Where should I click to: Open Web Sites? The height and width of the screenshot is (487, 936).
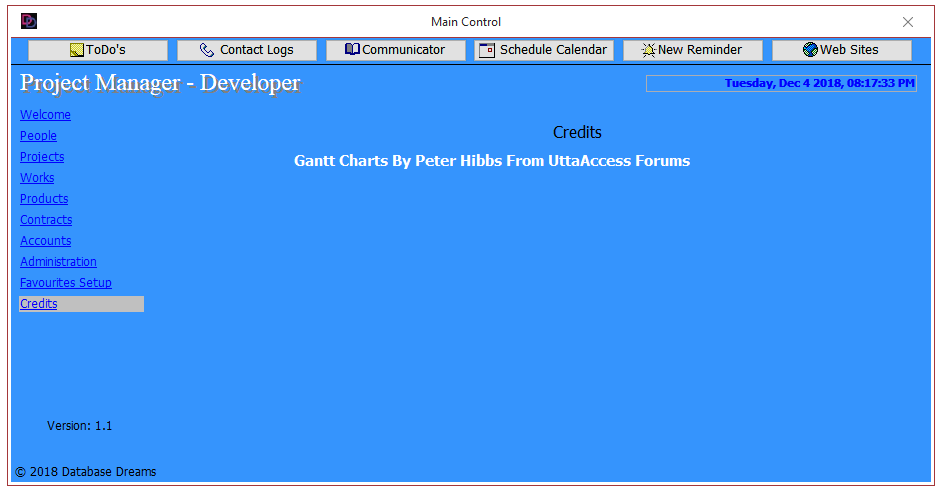coord(842,50)
